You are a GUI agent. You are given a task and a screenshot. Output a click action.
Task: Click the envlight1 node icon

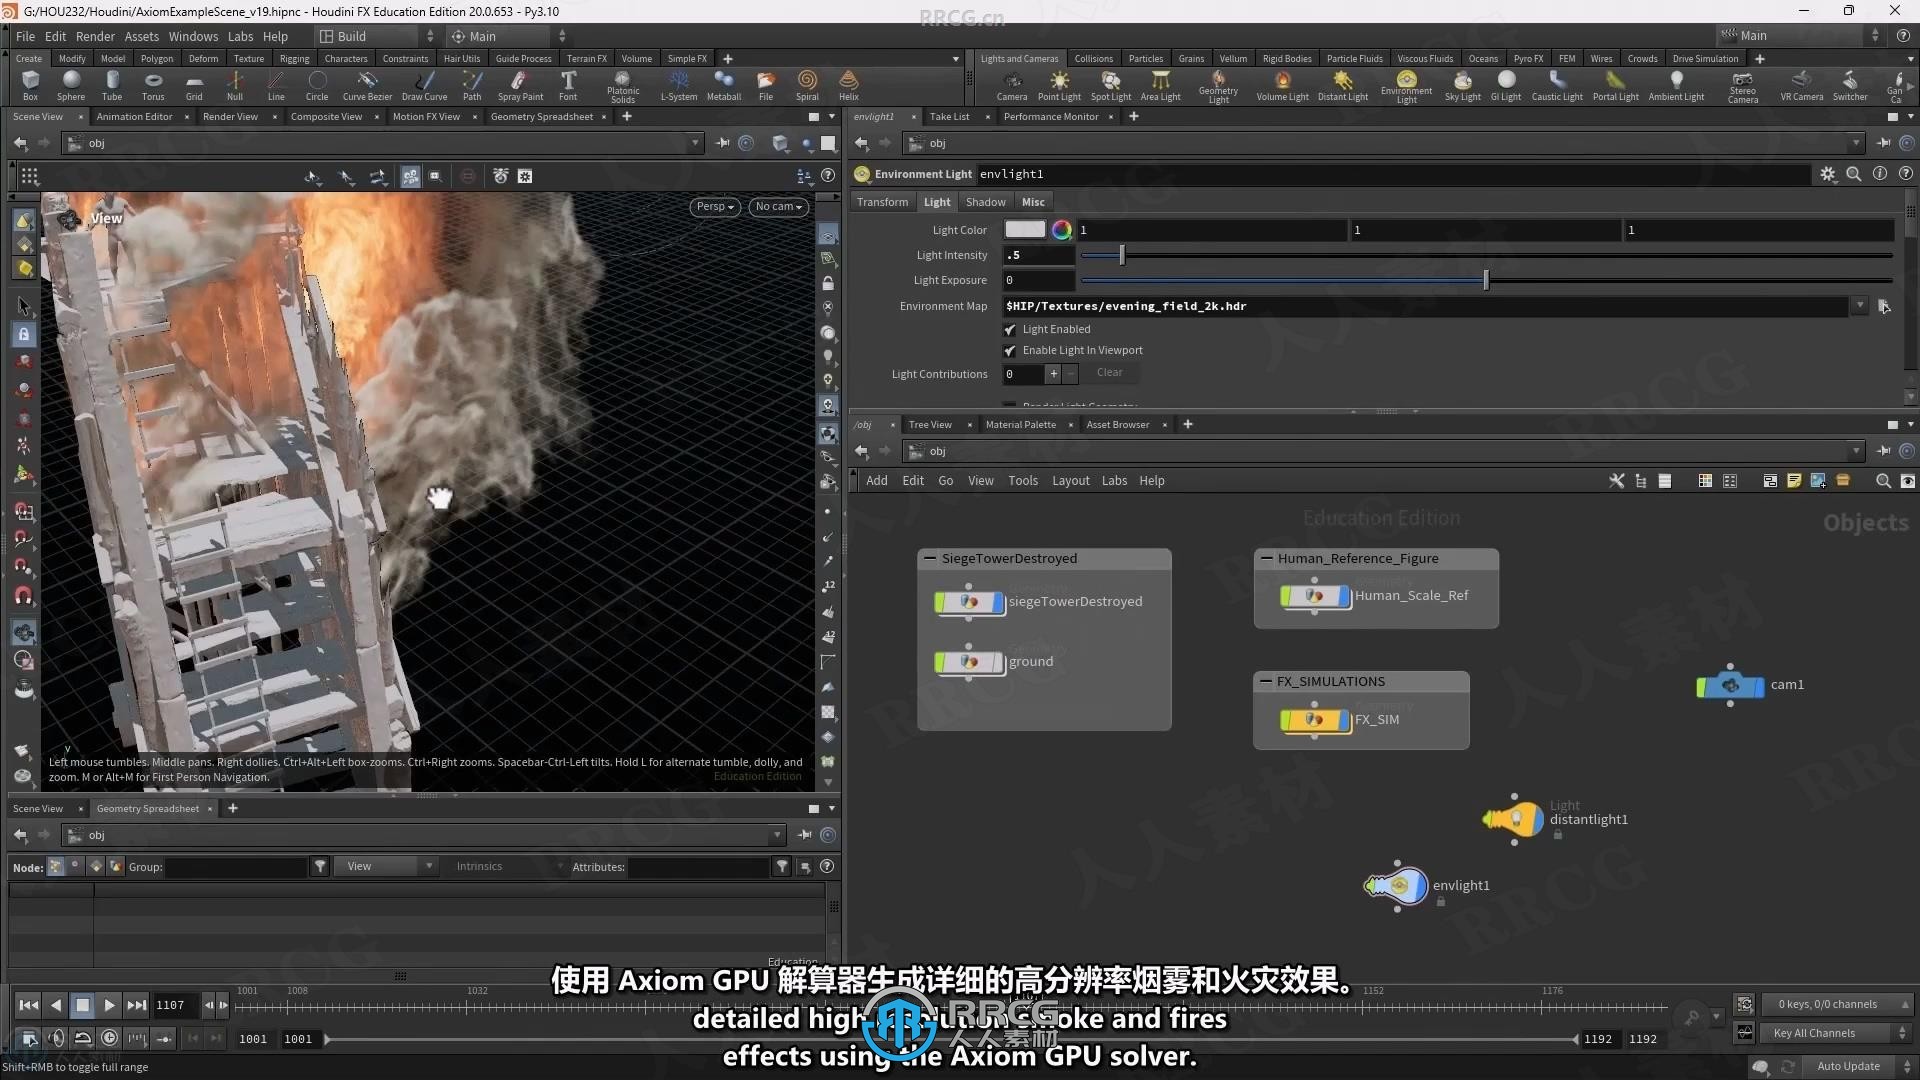click(x=1397, y=885)
